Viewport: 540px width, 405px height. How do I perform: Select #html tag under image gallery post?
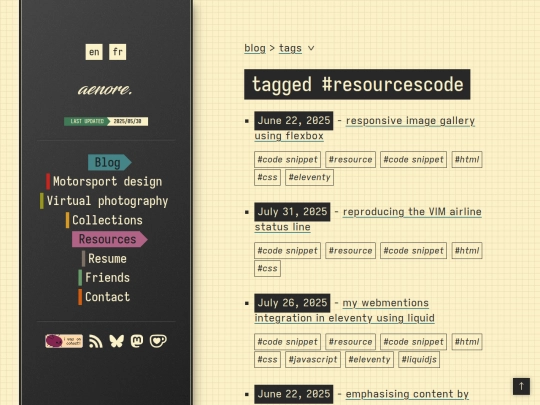[x=467, y=159]
